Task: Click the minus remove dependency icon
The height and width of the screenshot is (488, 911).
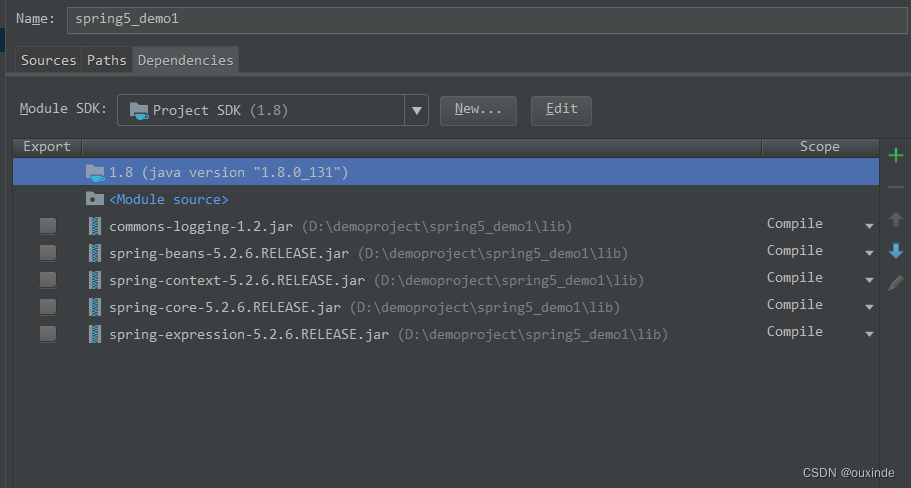Action: 895,187
